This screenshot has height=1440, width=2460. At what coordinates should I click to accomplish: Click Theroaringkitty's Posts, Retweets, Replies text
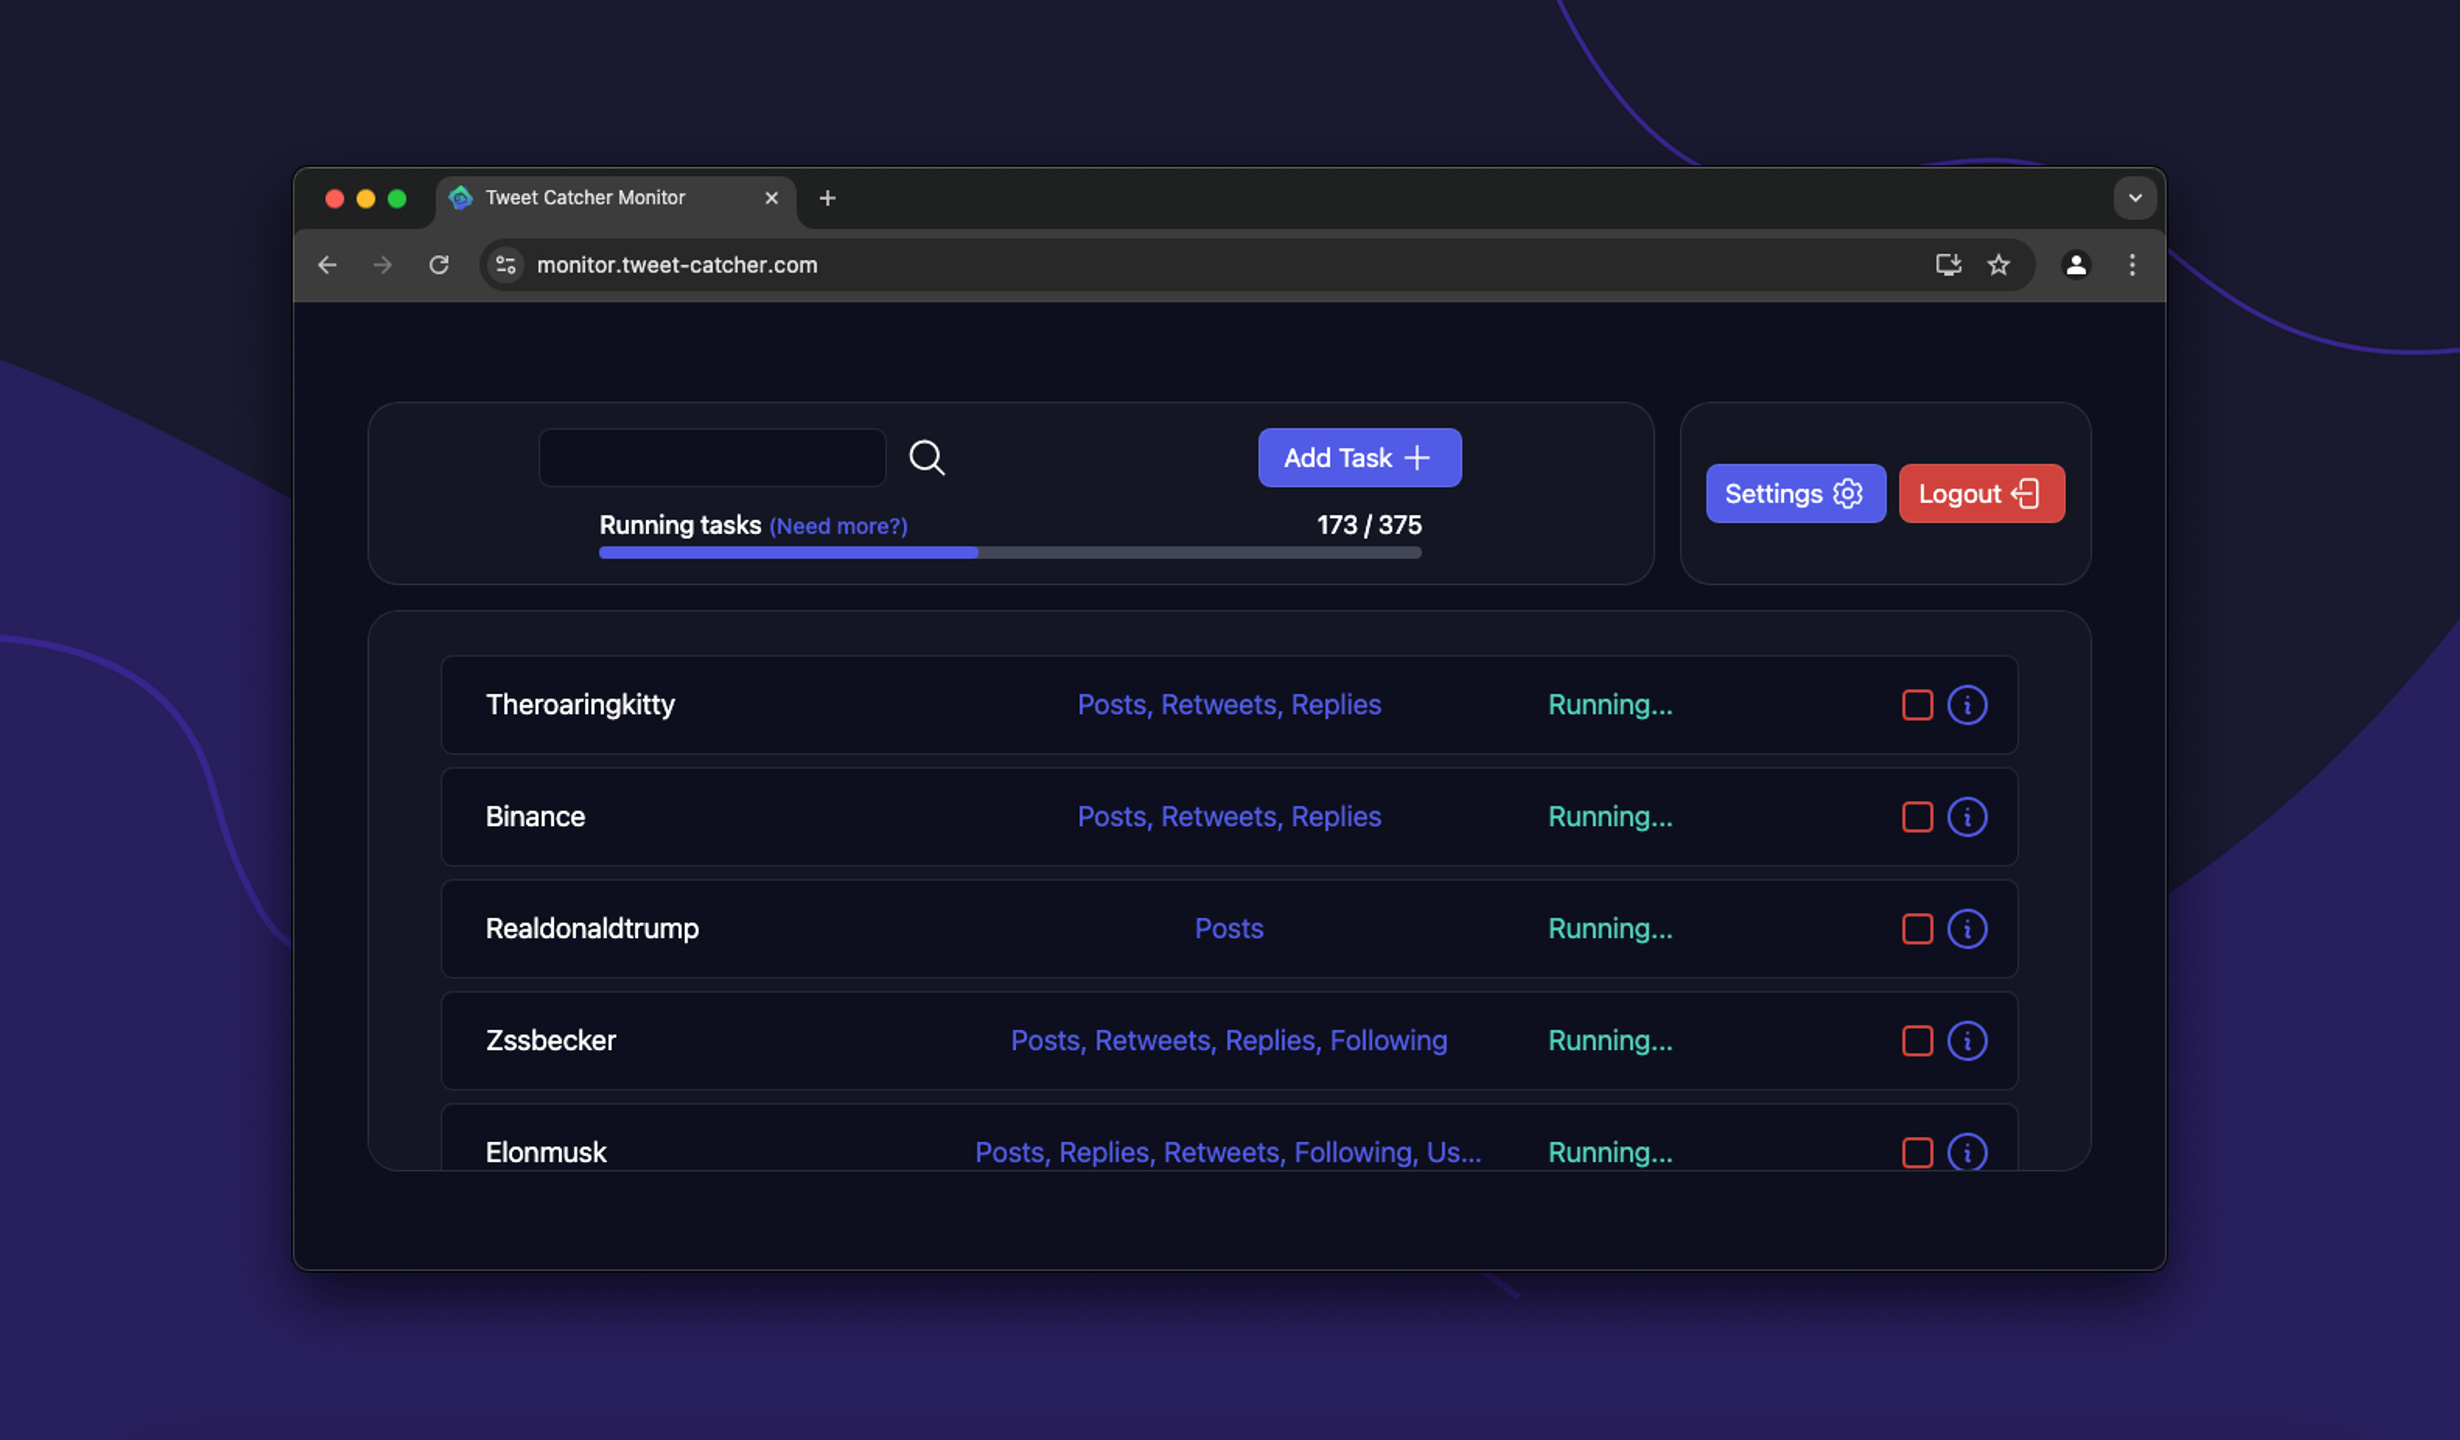coord(1229,705)
